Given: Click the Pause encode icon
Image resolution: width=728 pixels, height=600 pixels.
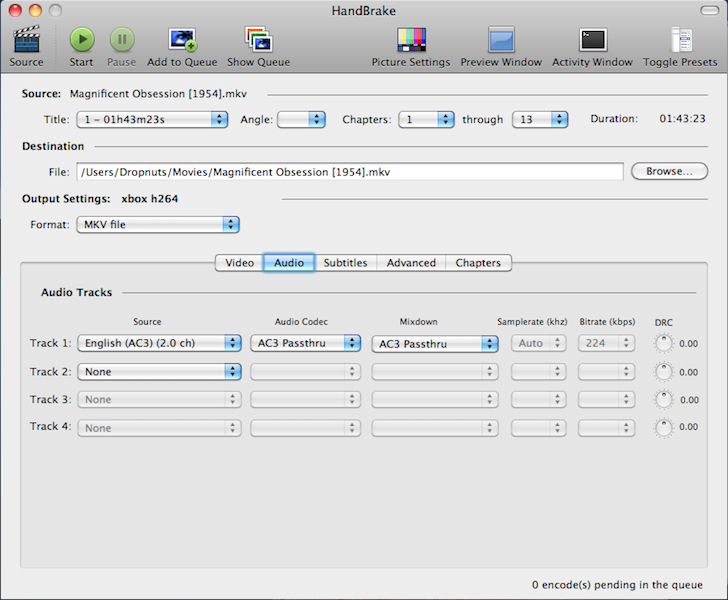Looking at the screenshot, I should pyautogui.click(x=122, y=39).
